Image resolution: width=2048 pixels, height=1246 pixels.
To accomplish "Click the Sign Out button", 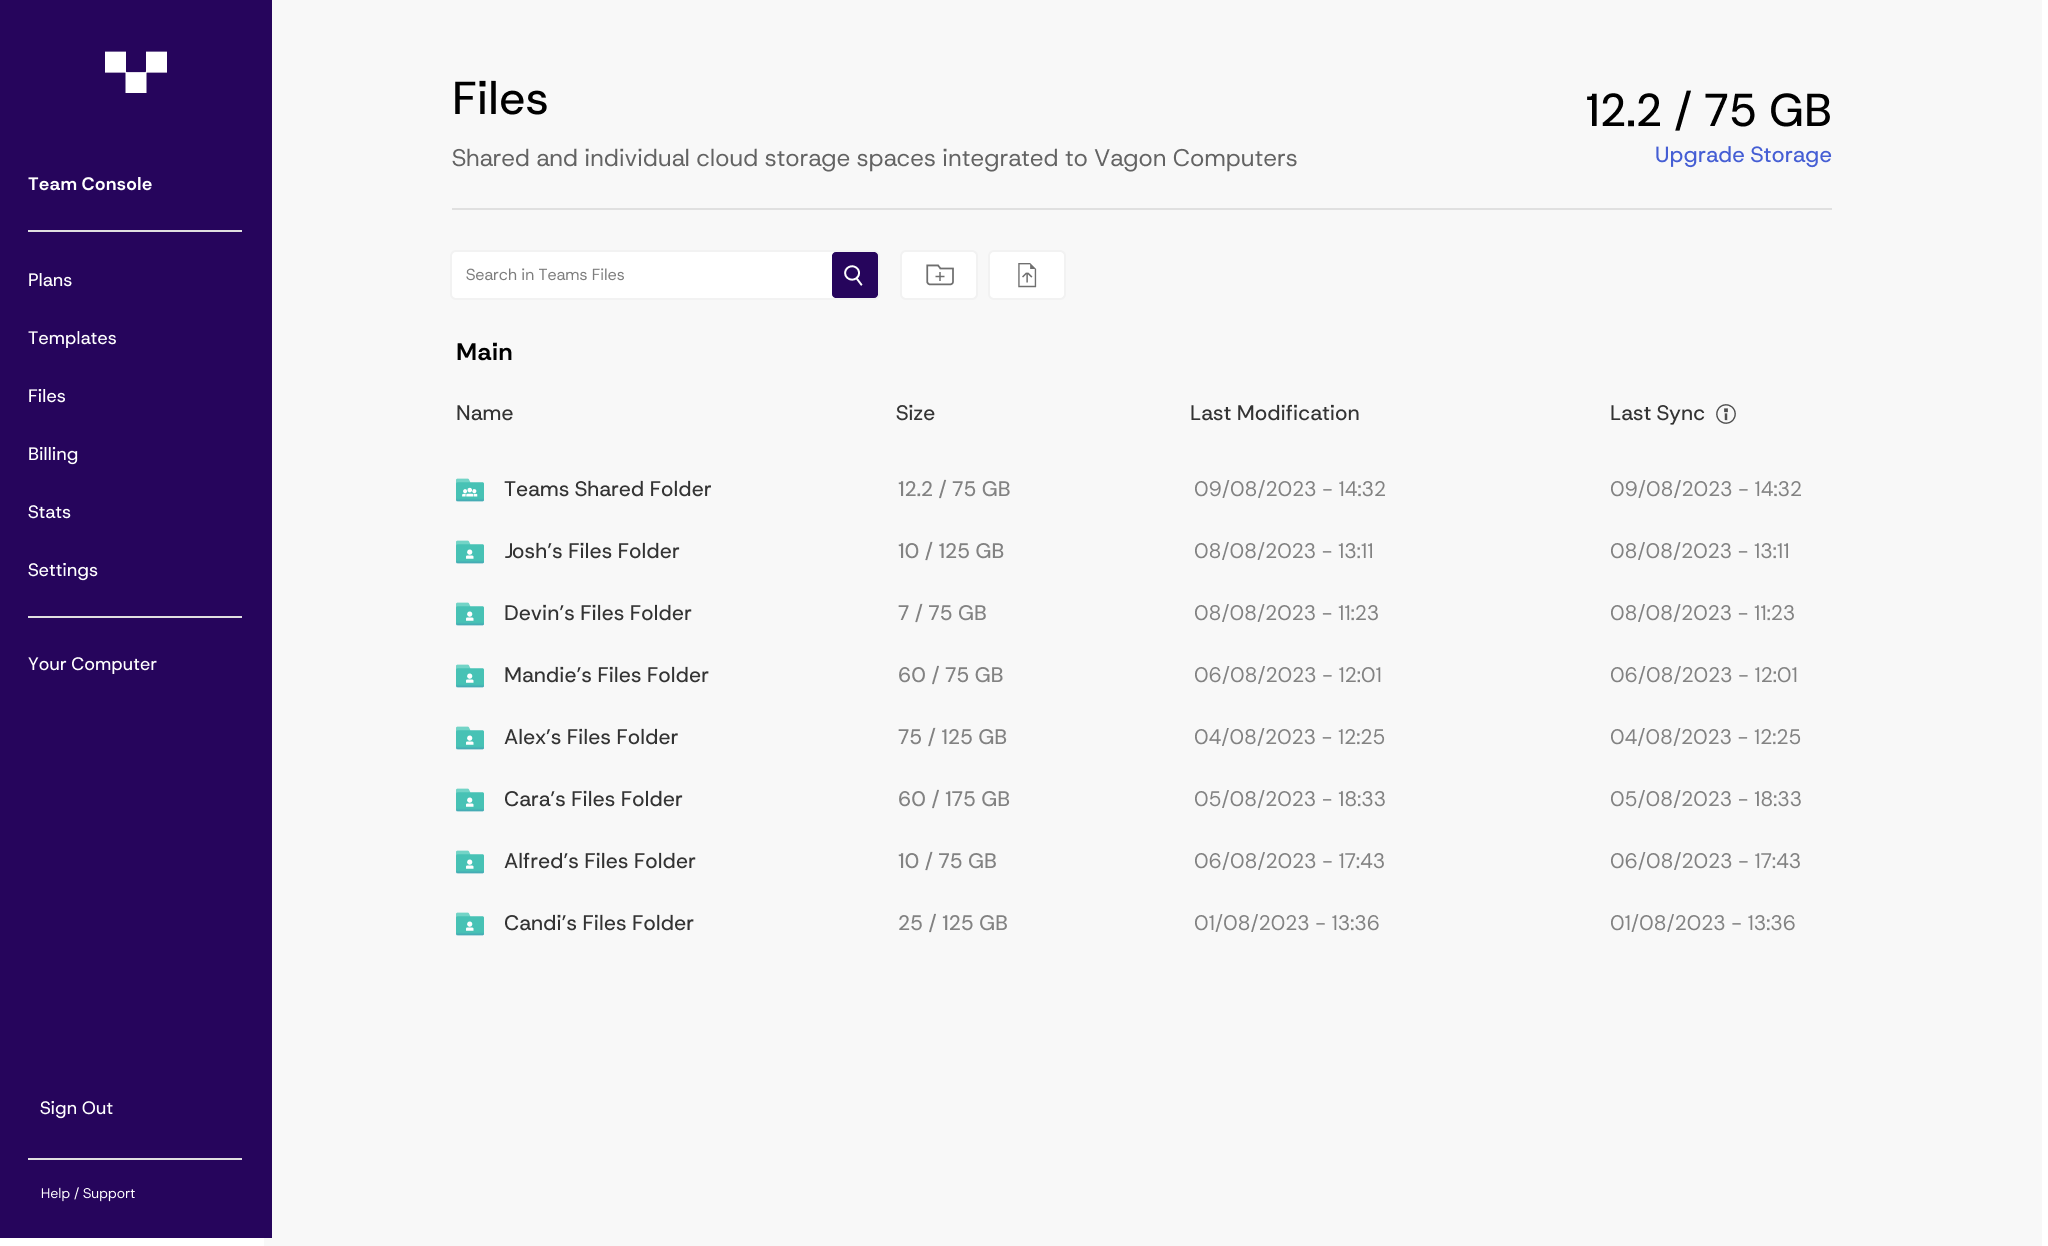I will [x=76, y=1108].
